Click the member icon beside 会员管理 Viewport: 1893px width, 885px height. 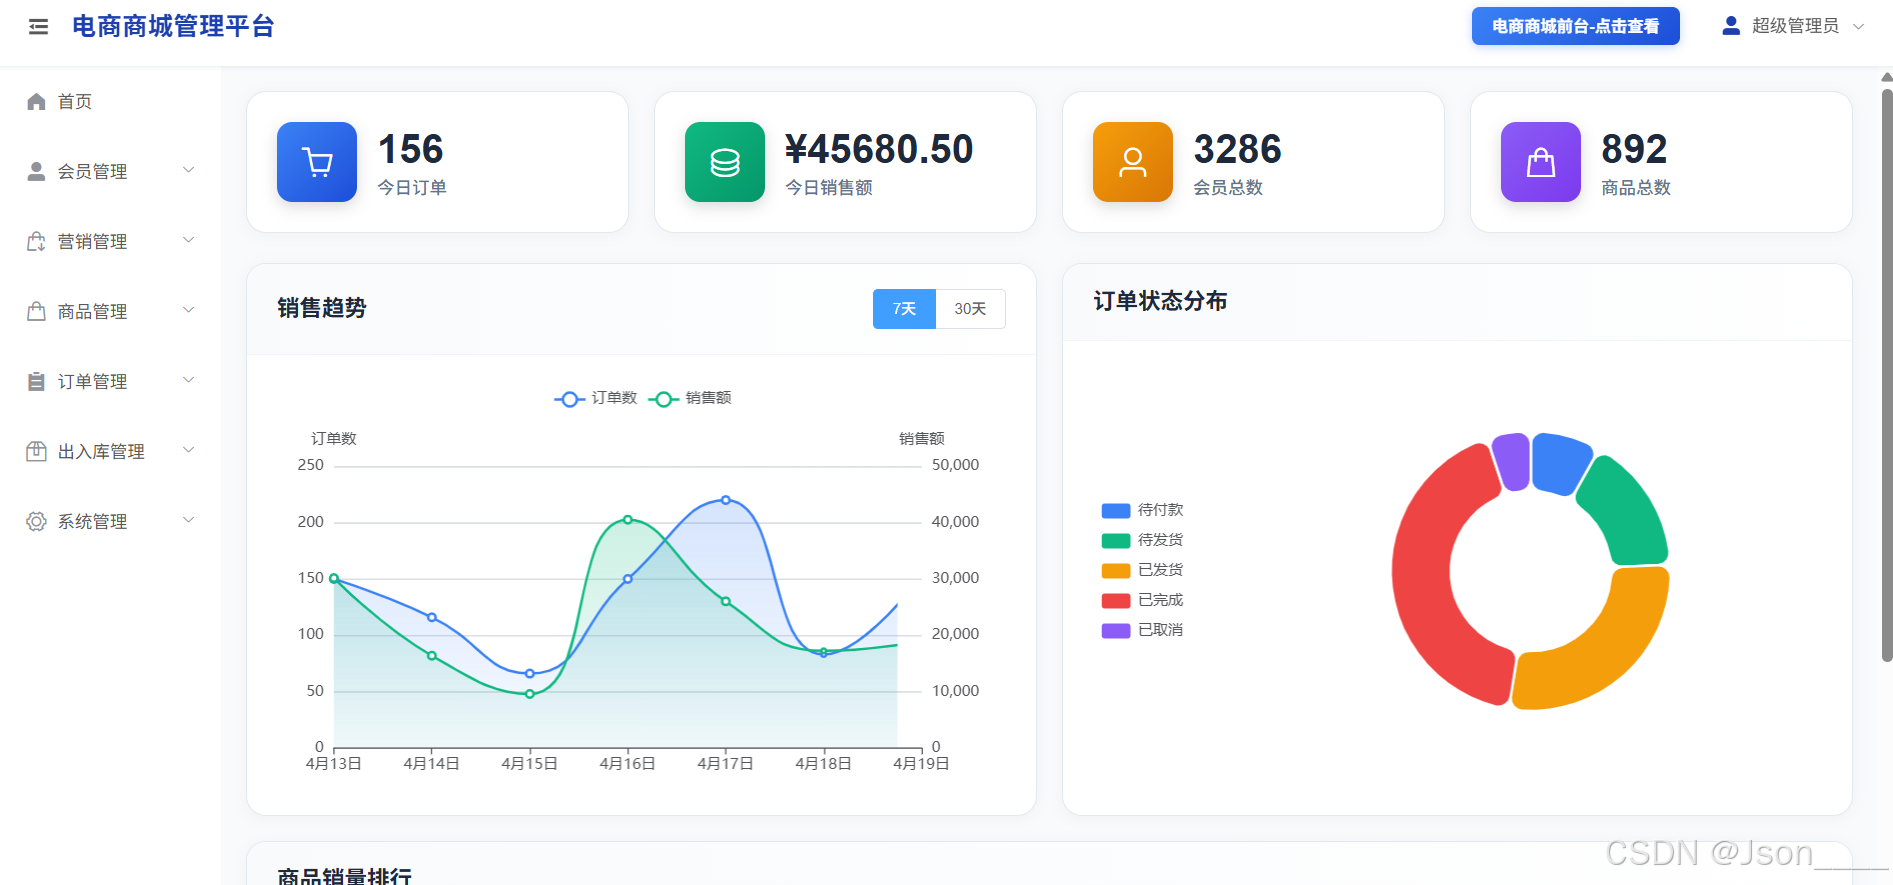[x=37, y=171]
